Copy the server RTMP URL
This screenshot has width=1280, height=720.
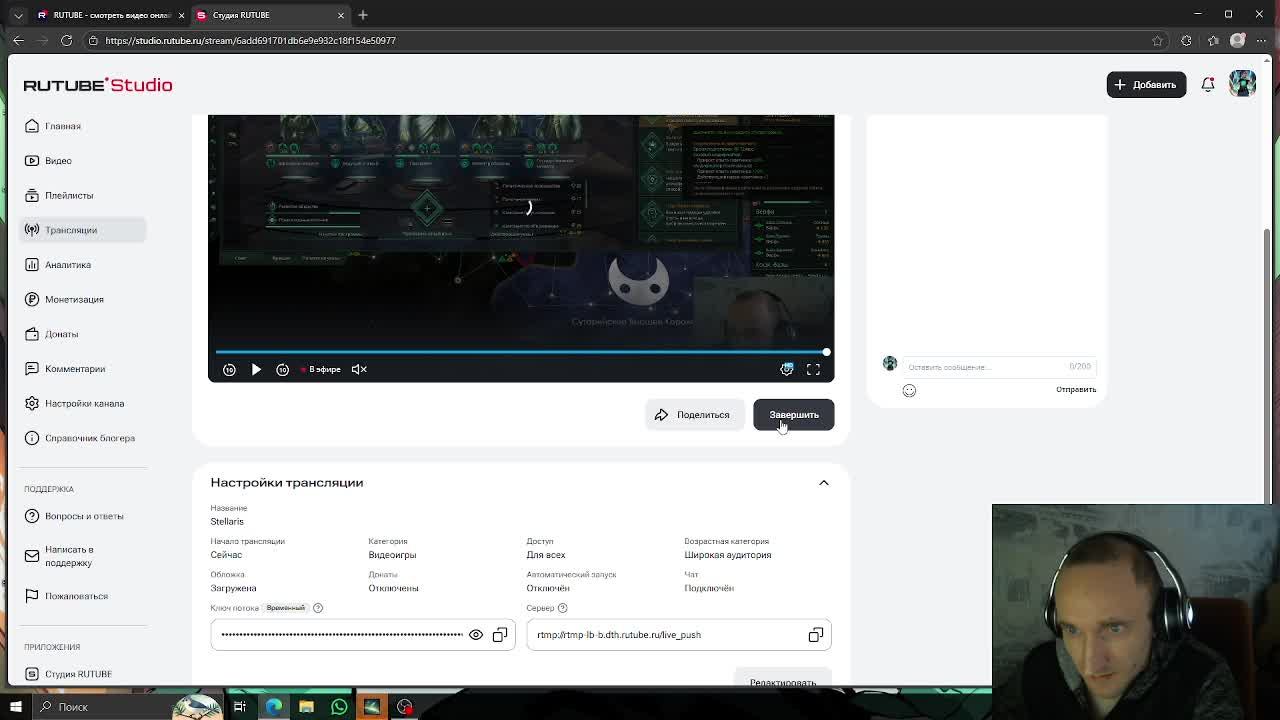[x=816, y=635]
